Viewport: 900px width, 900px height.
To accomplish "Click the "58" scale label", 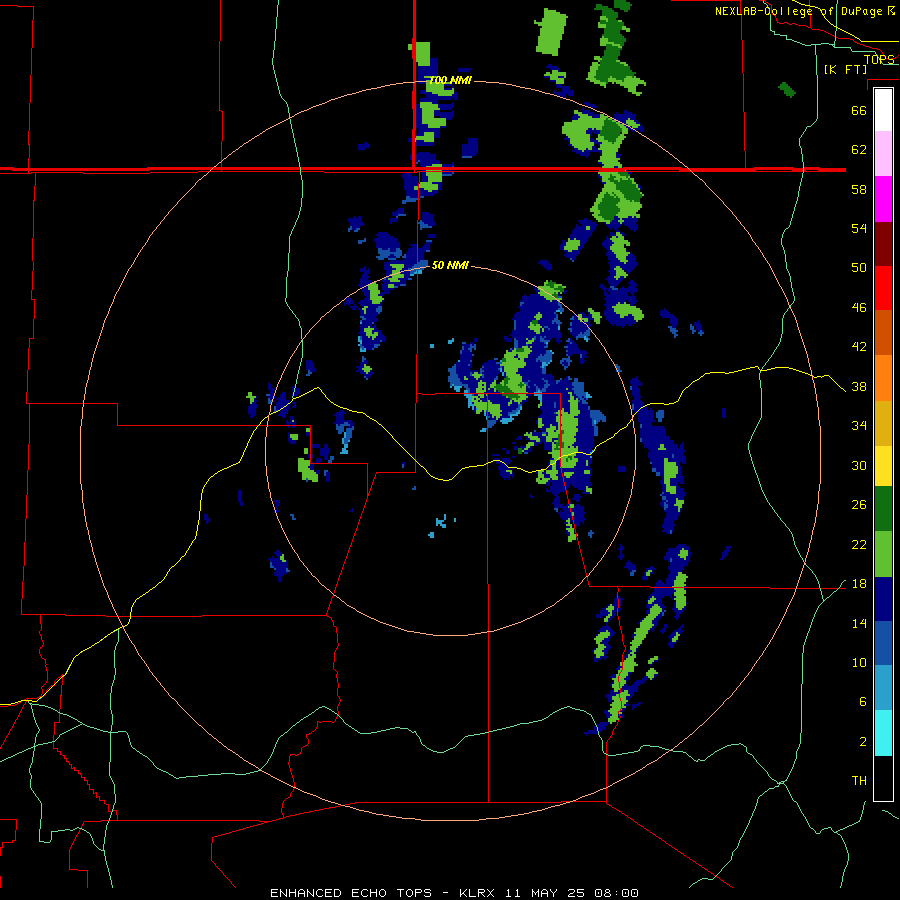I will point(859,189).
